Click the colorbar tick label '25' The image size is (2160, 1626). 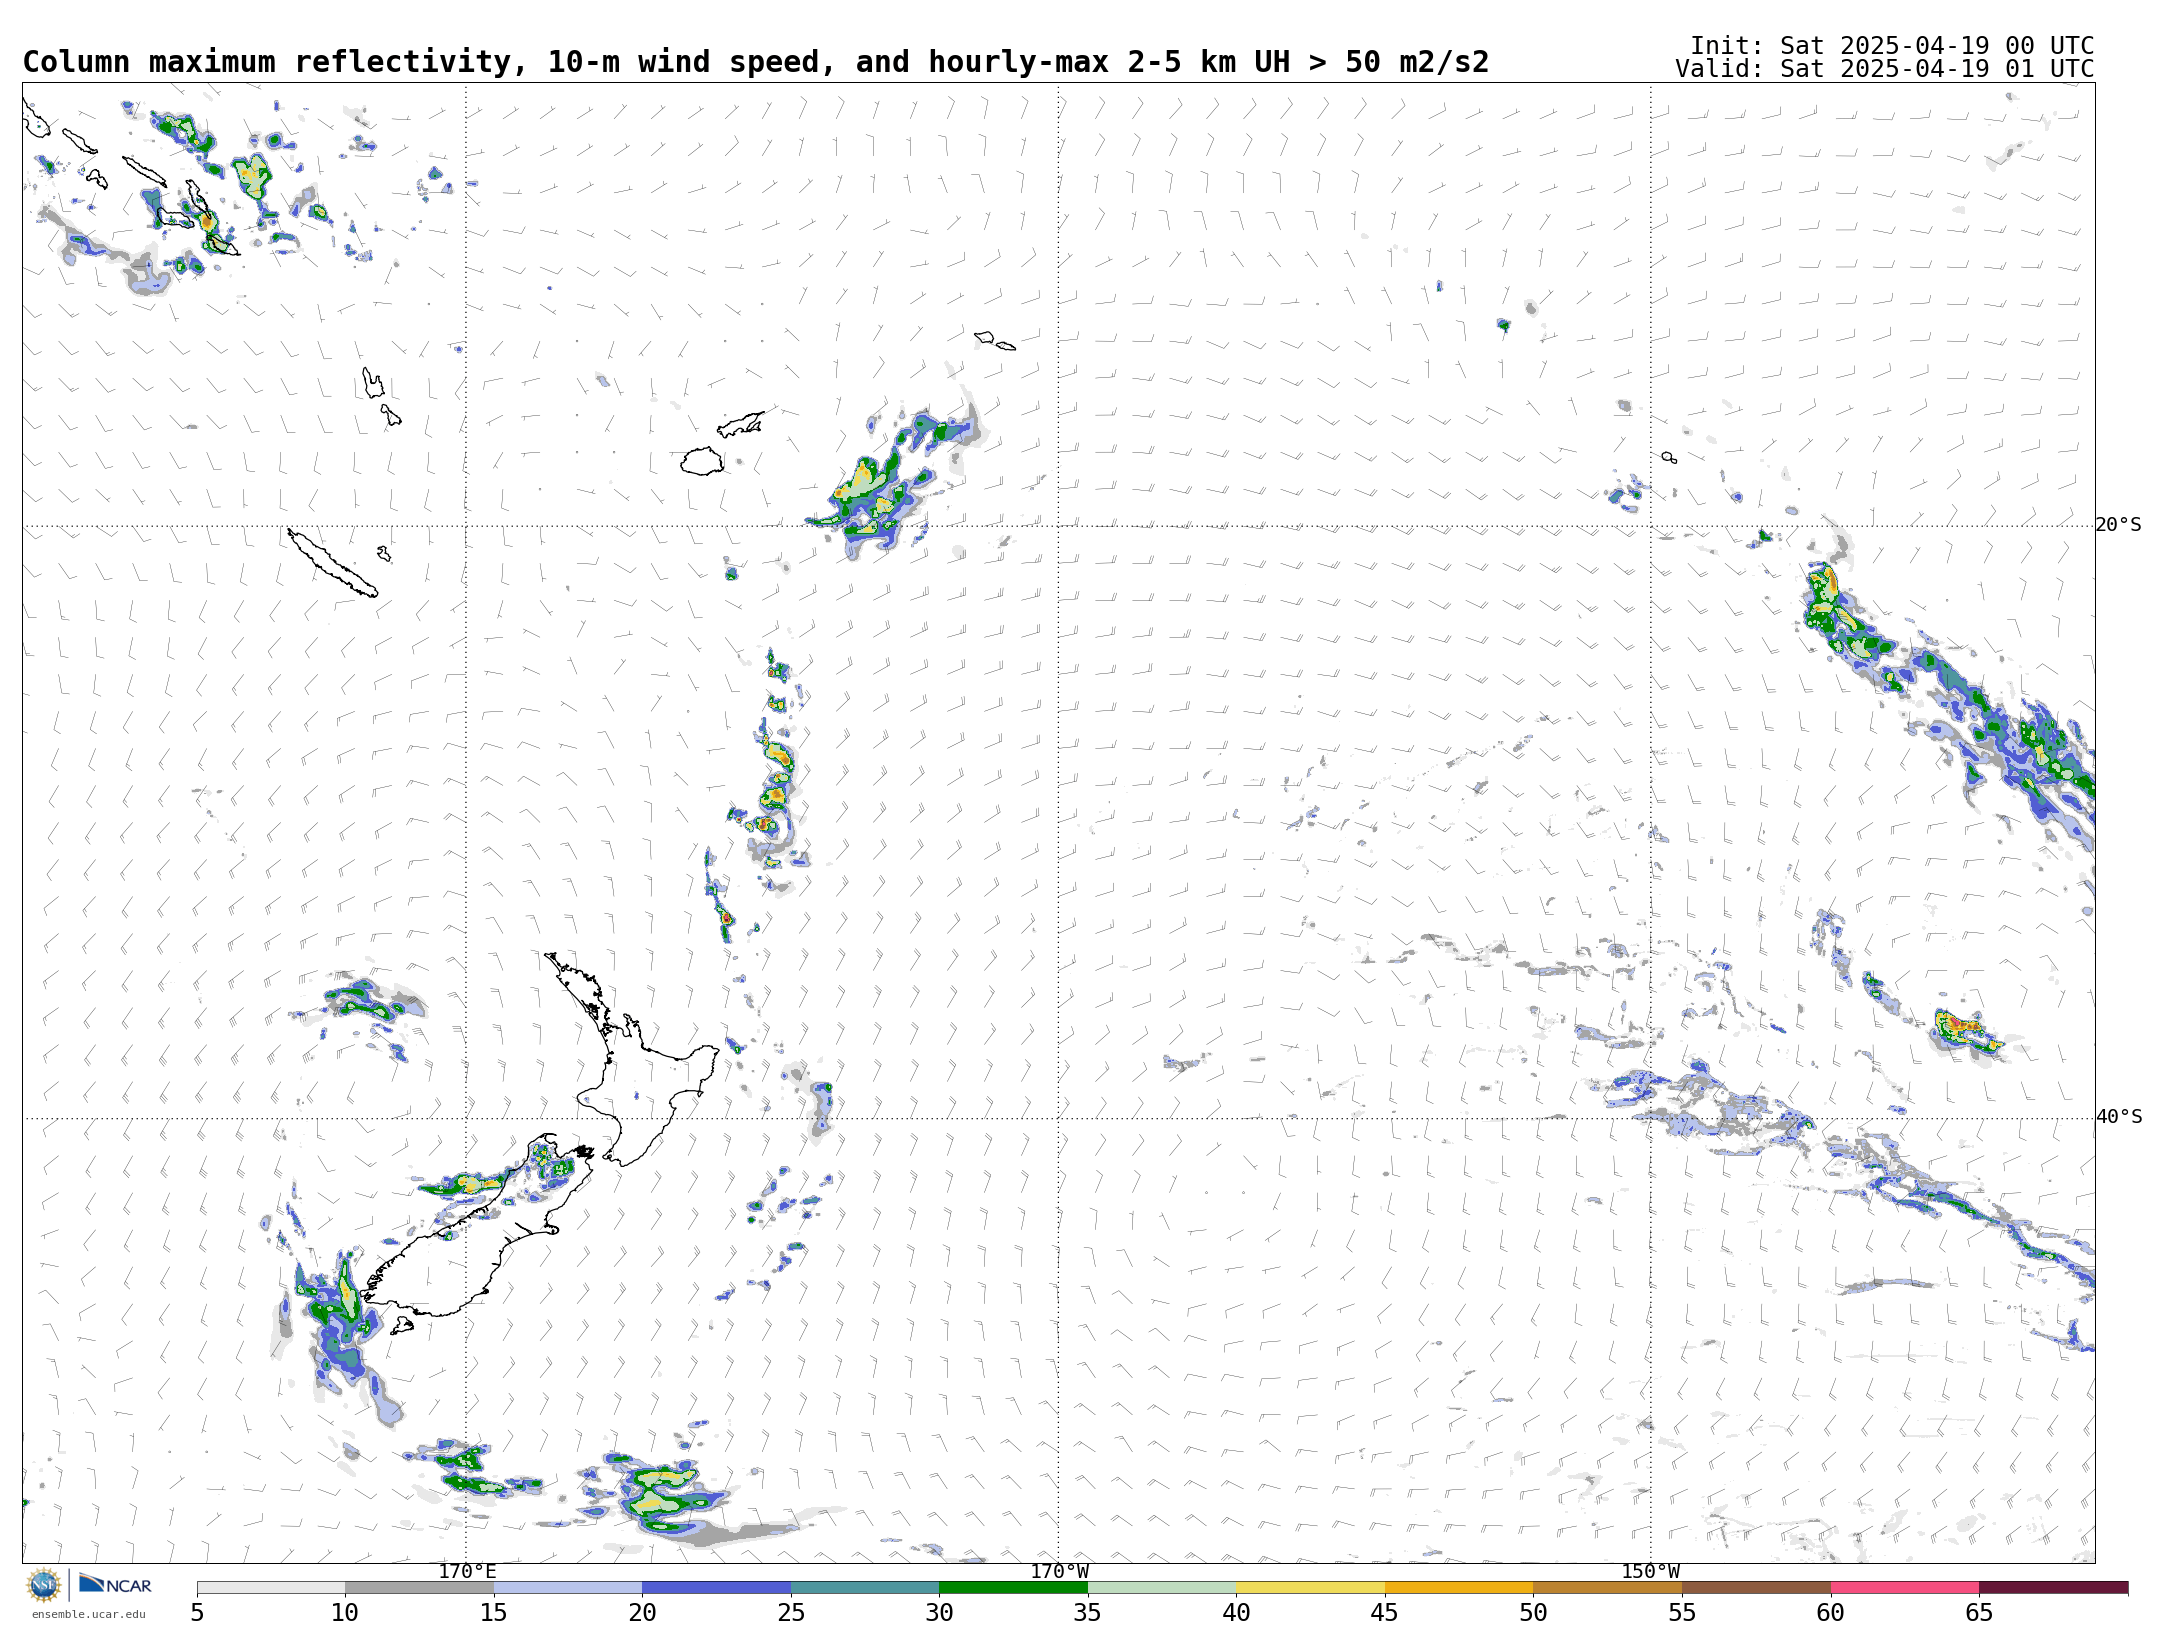[x=791, y=1612]
